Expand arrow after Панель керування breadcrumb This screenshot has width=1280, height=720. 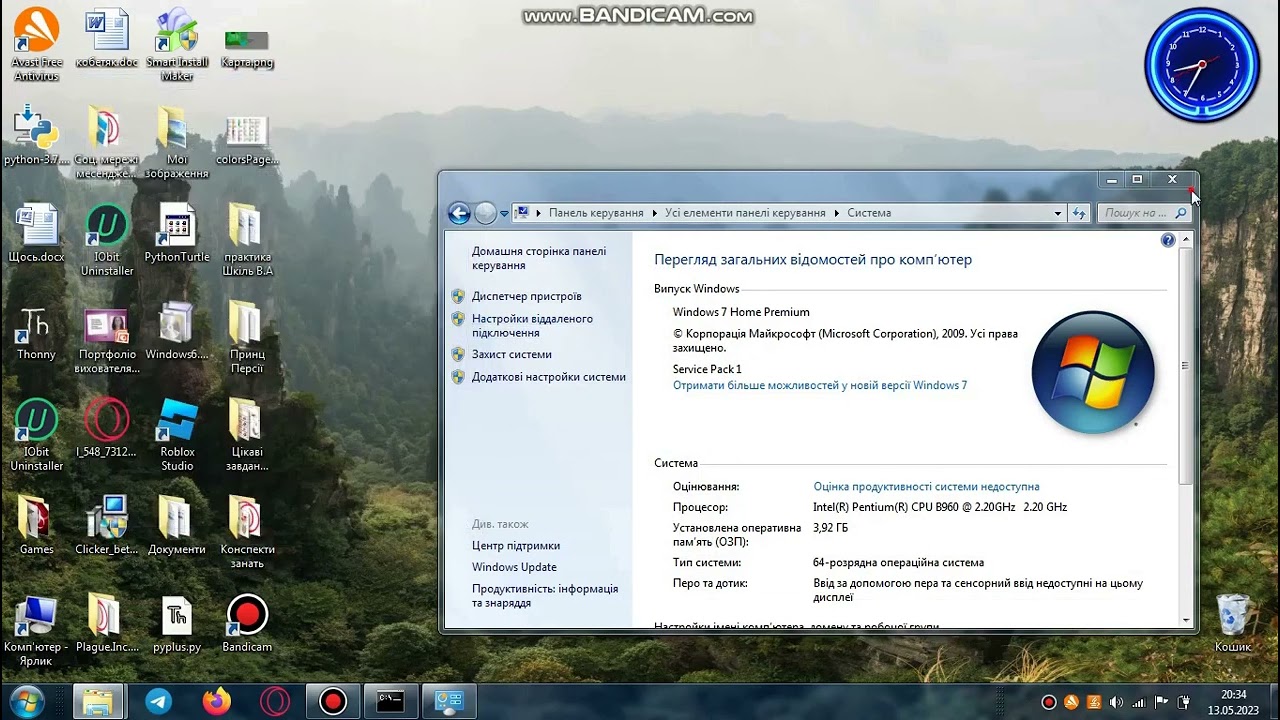[657, 213]
